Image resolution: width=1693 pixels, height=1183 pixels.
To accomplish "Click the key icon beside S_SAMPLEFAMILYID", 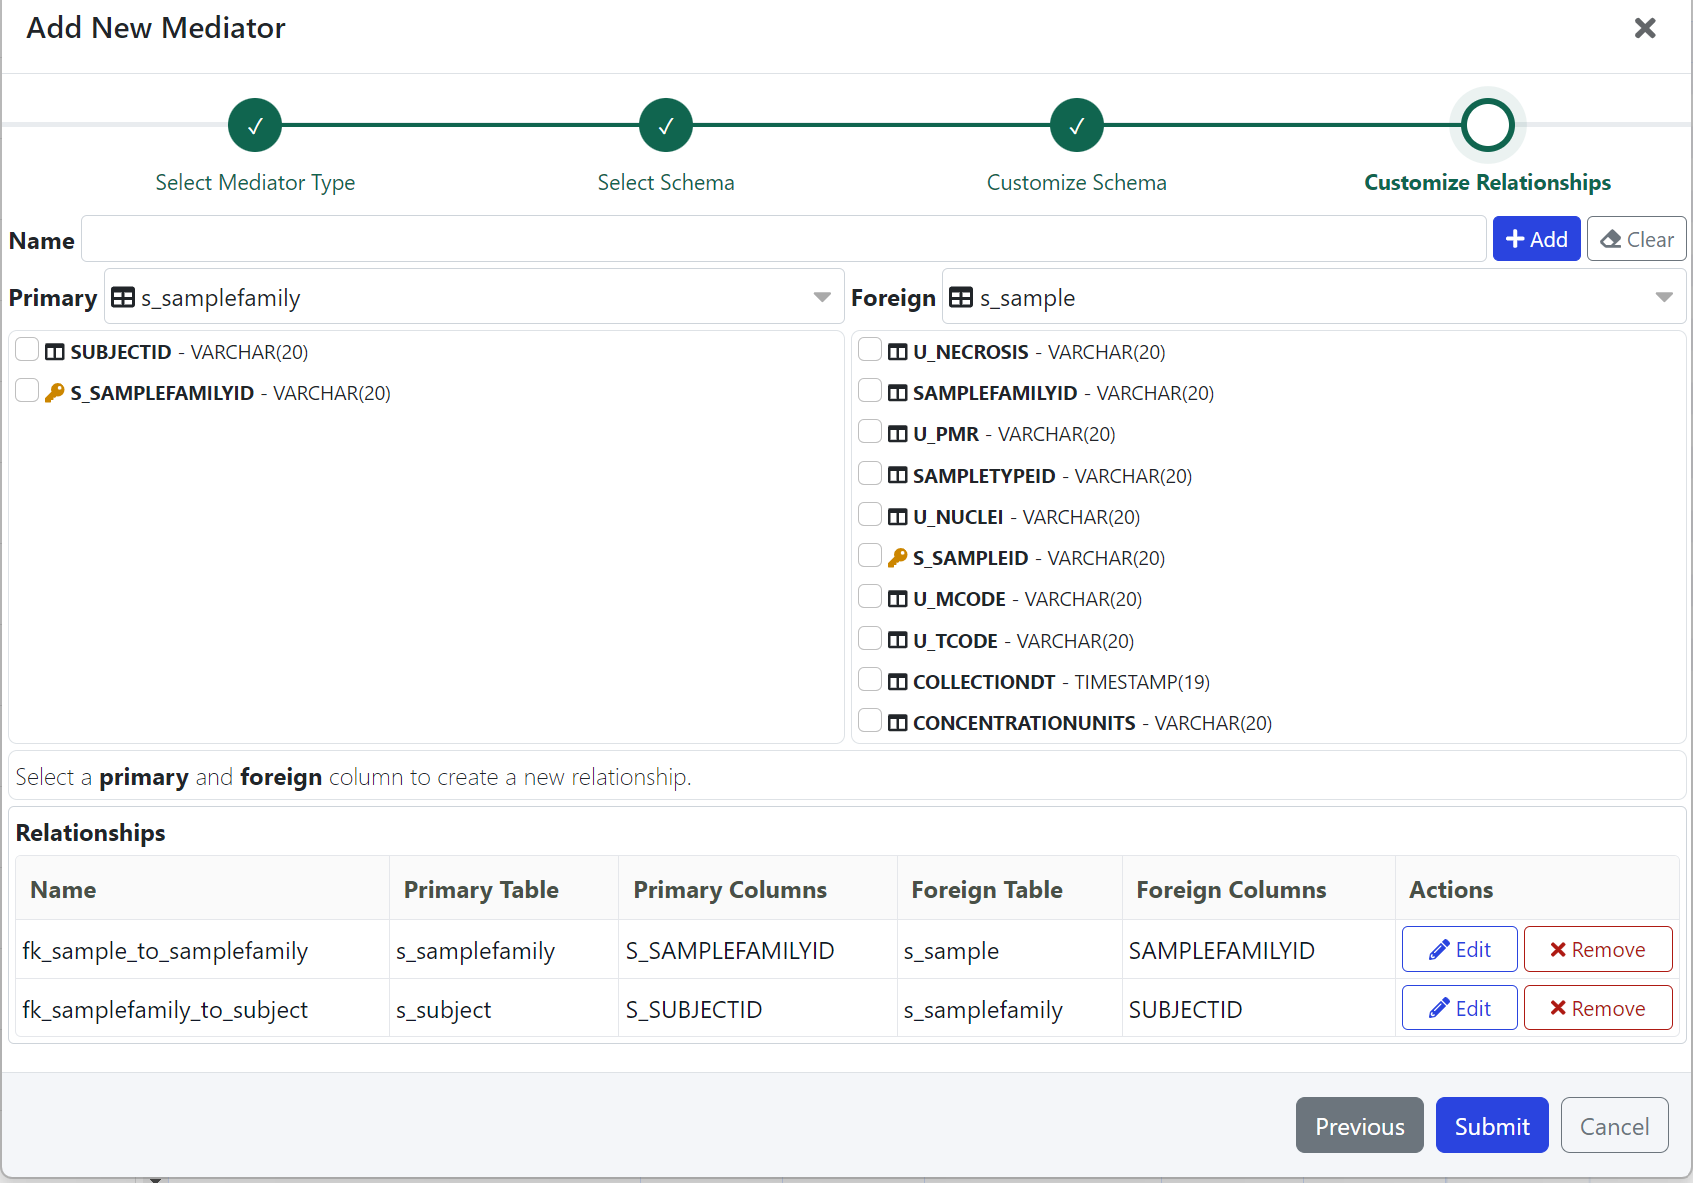I will [x=55, y=393].
